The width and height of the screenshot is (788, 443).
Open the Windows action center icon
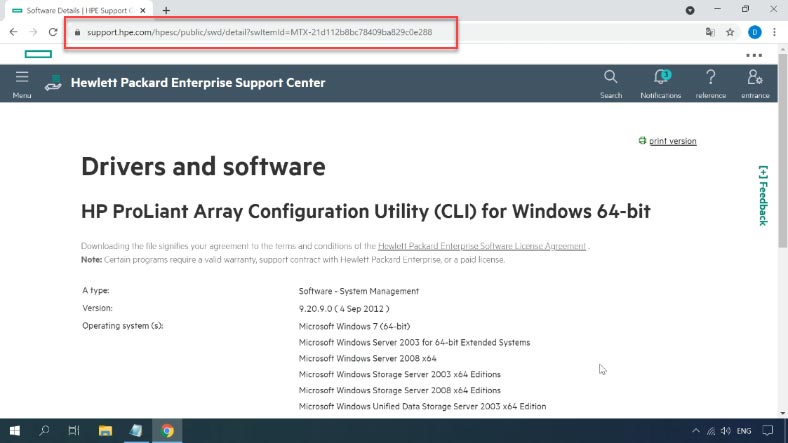pos(767,431)
